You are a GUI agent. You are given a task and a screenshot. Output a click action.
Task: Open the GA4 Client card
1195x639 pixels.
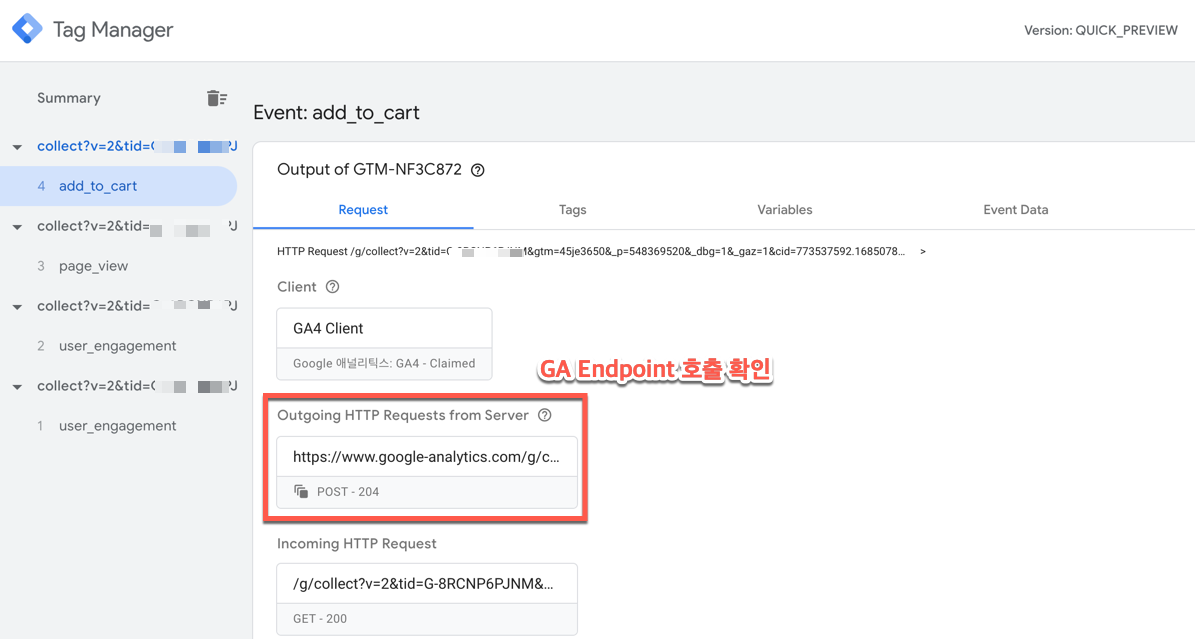click(x=384, y=344)
